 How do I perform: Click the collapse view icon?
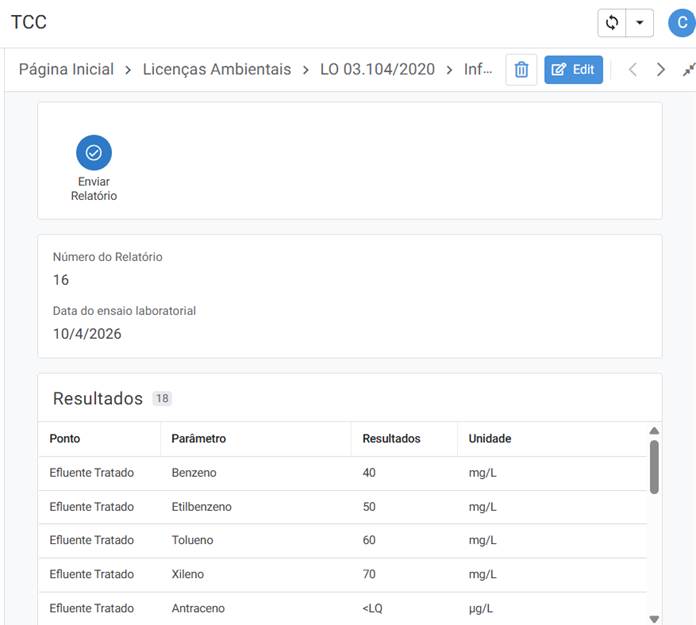(689, 70)
